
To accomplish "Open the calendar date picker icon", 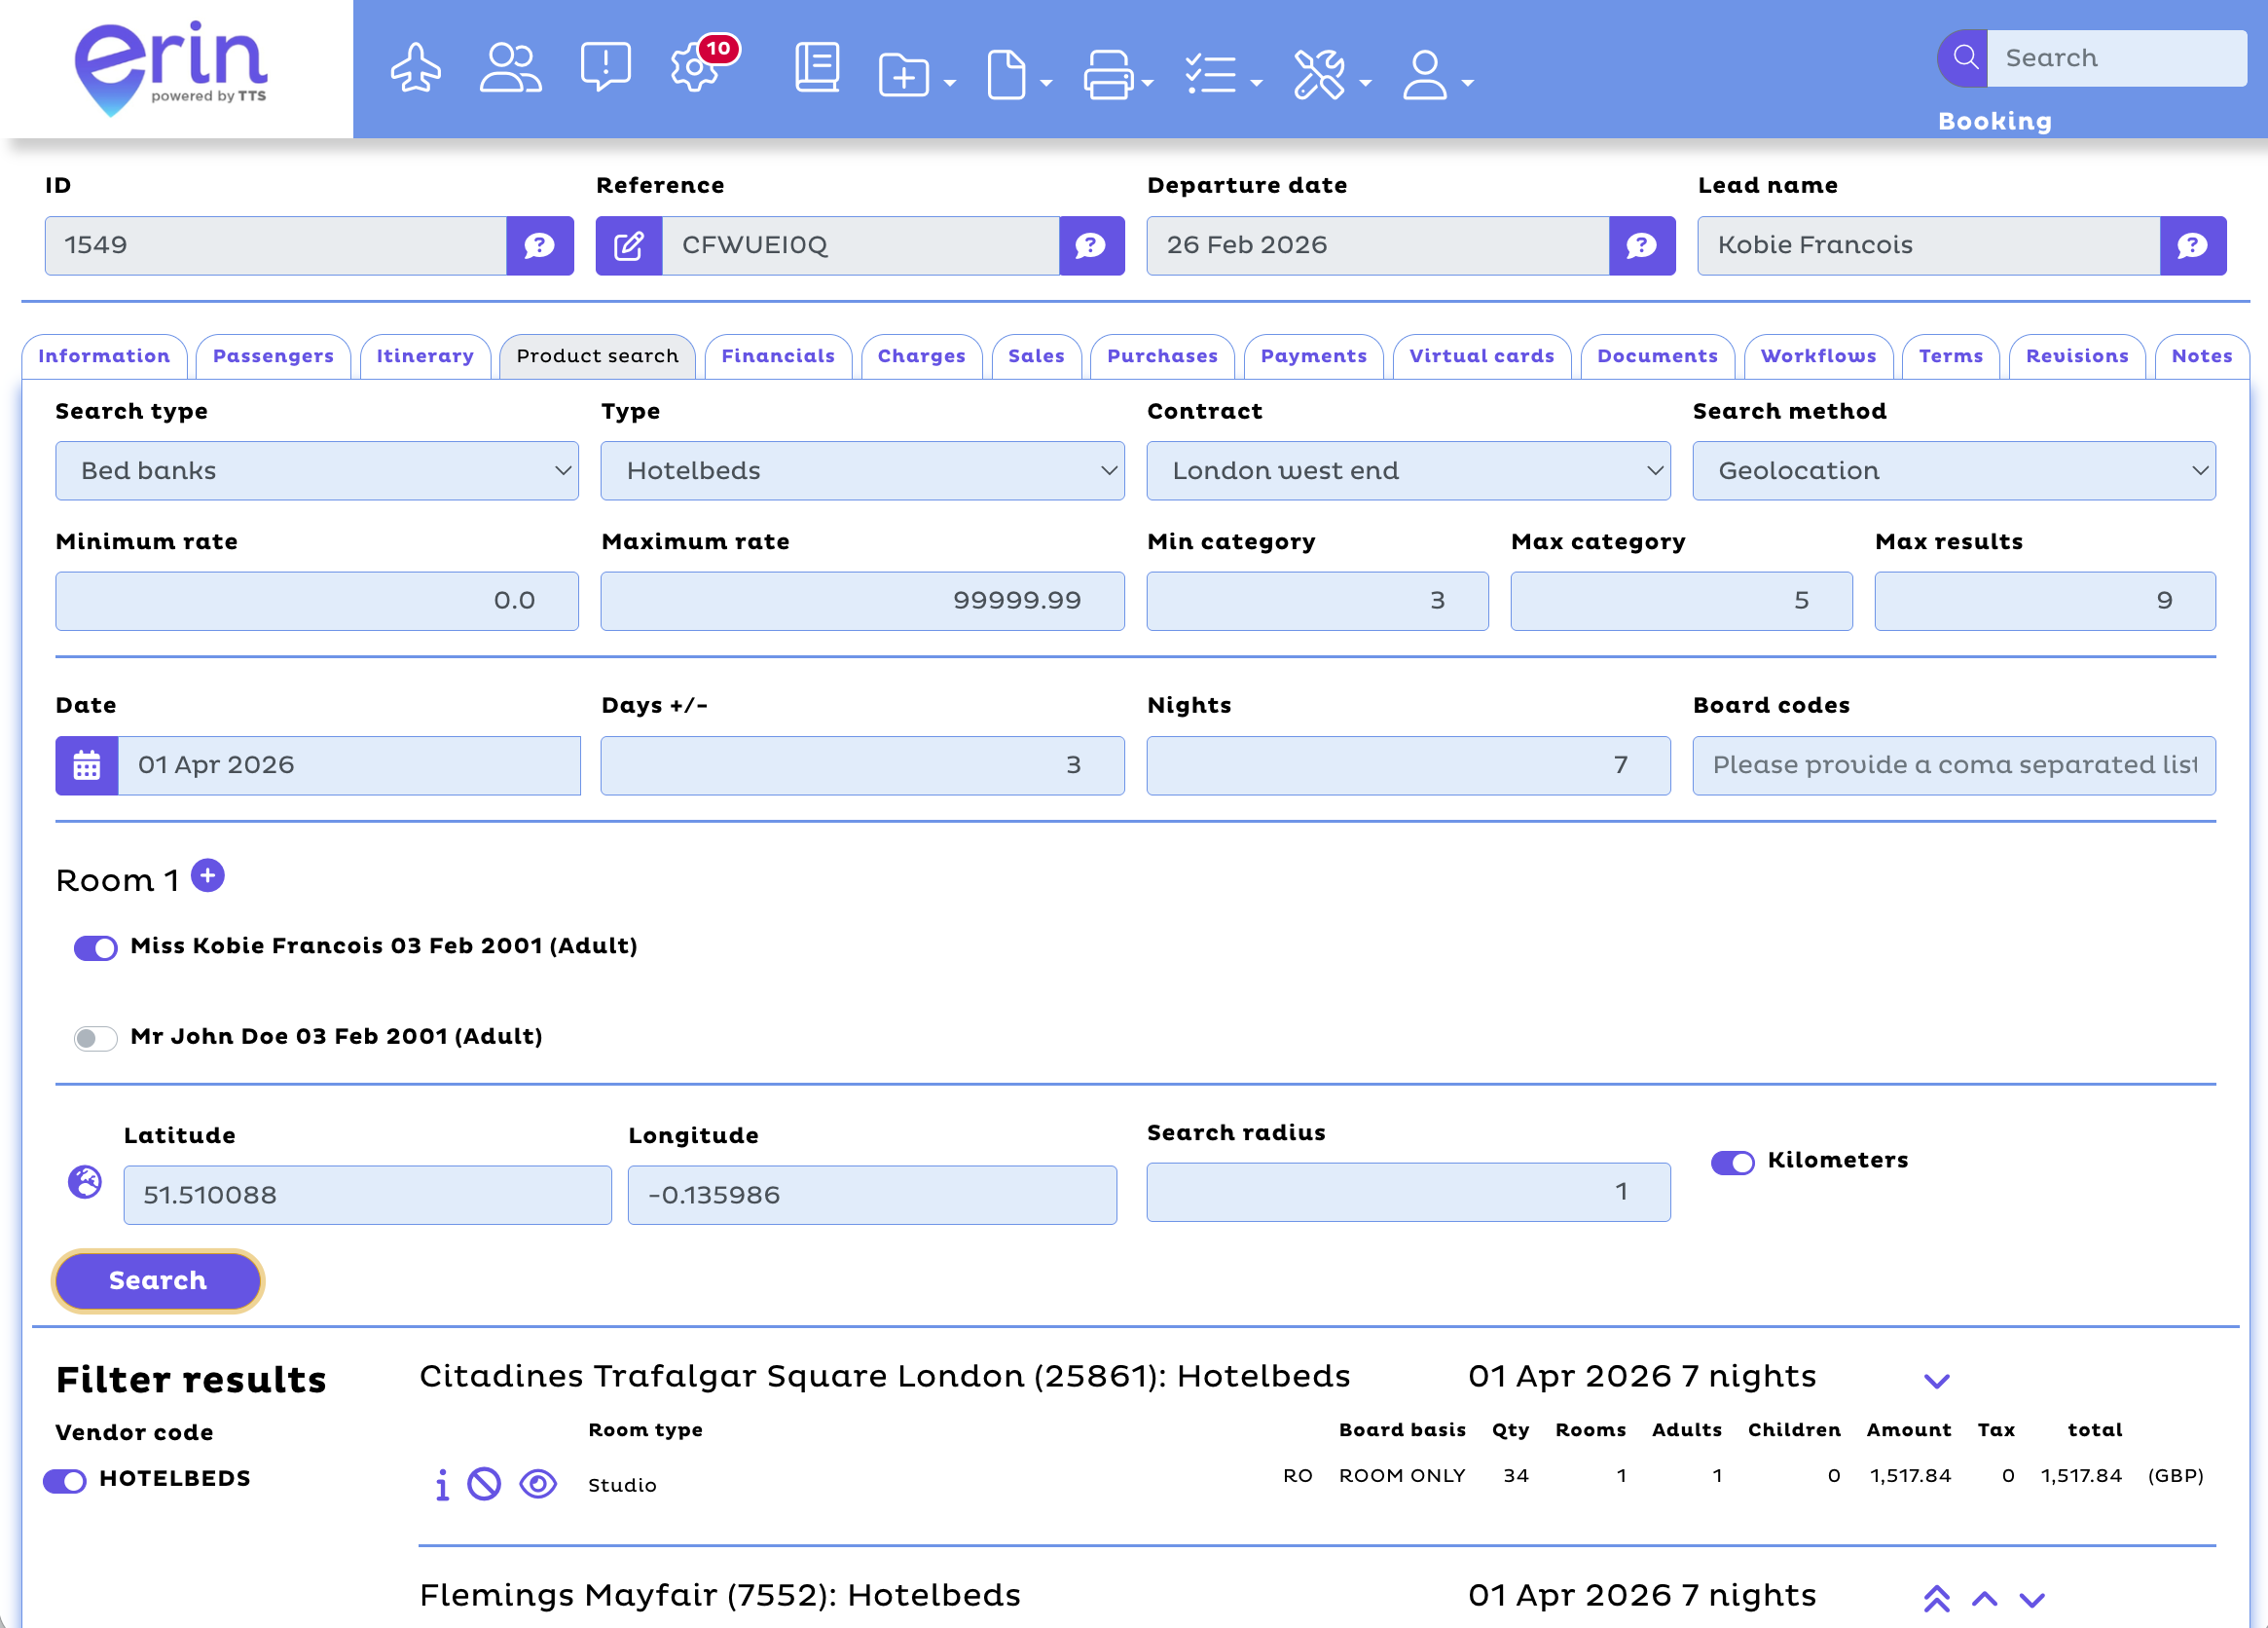I will point(87,766).
